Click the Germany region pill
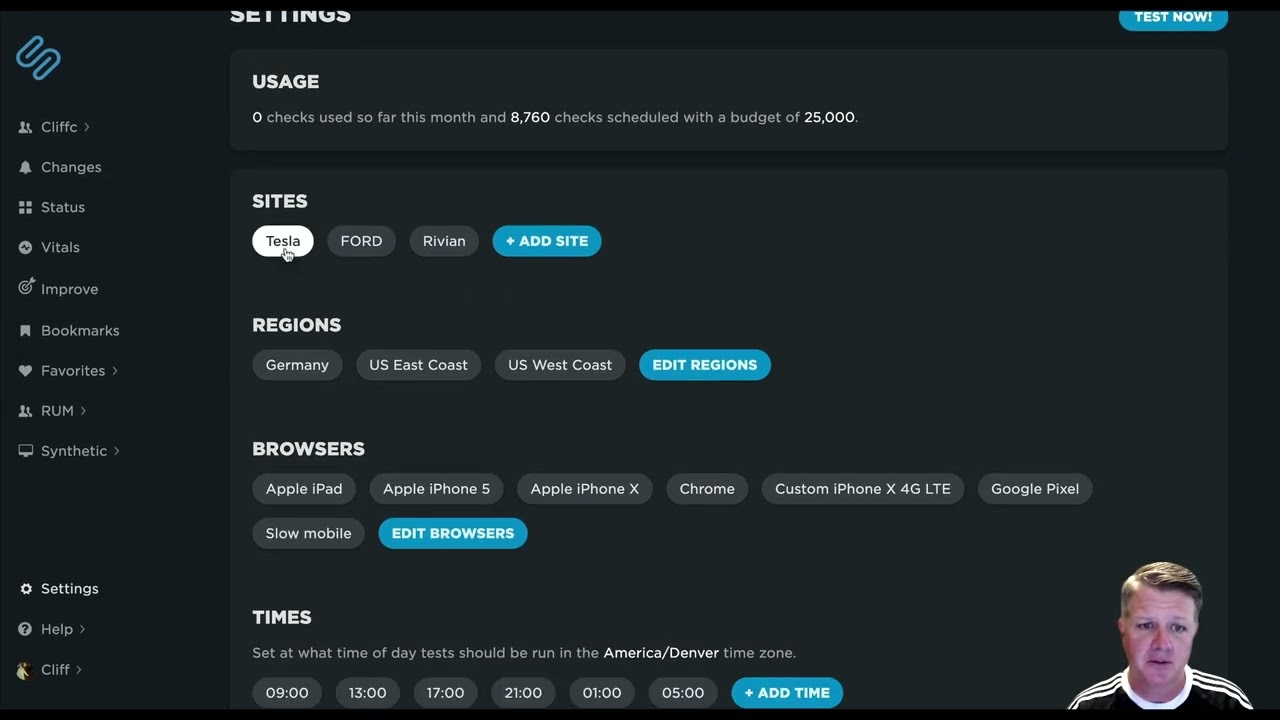Image resolution: width=1280 pixels, height=720 pixels. pos(297,365)
